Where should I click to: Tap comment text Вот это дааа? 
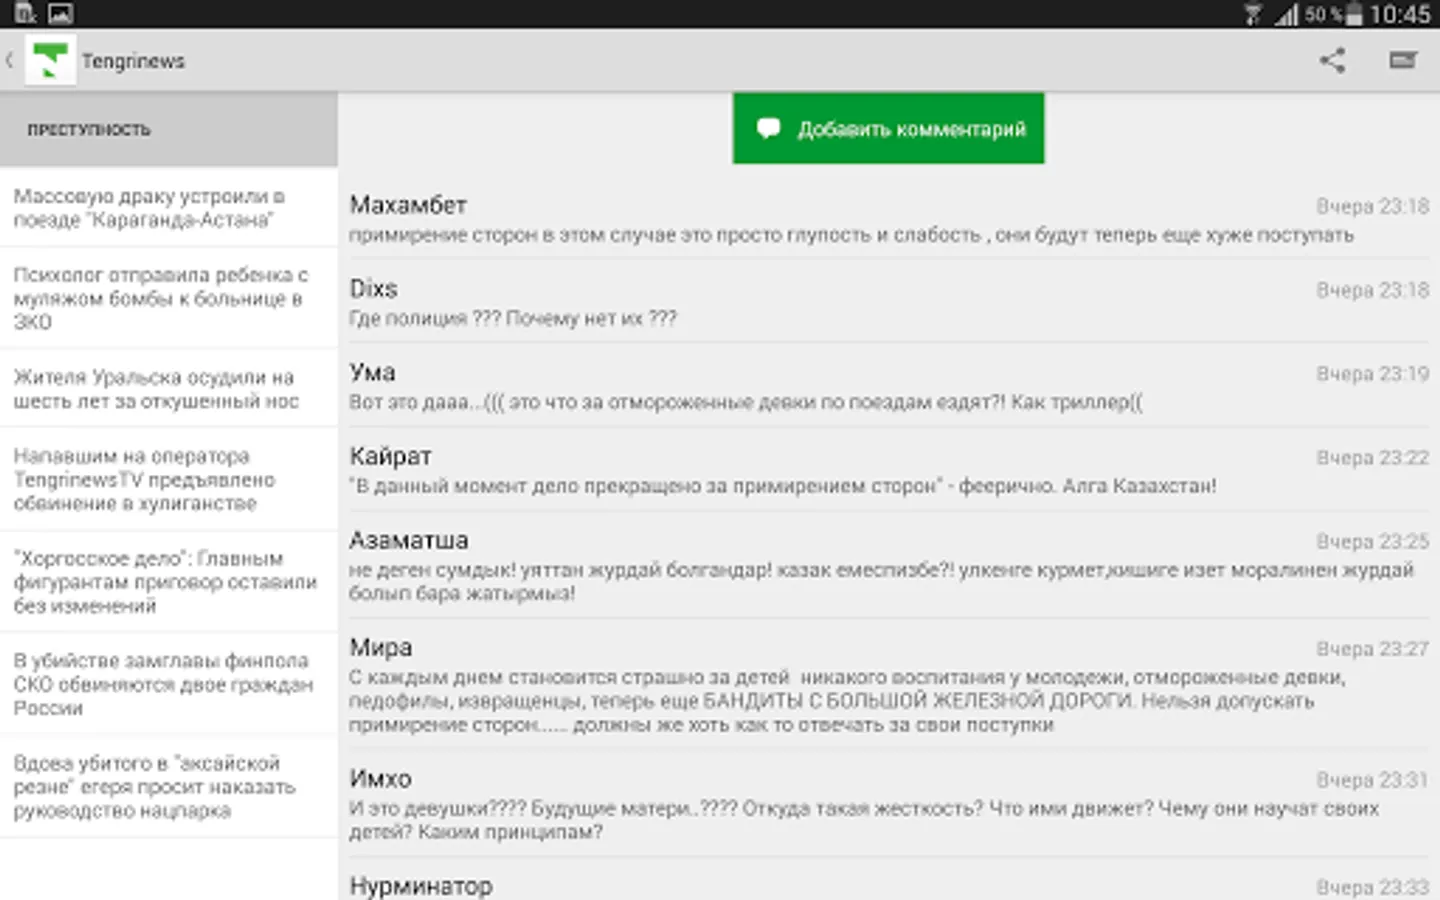click(x=745, y=402)
